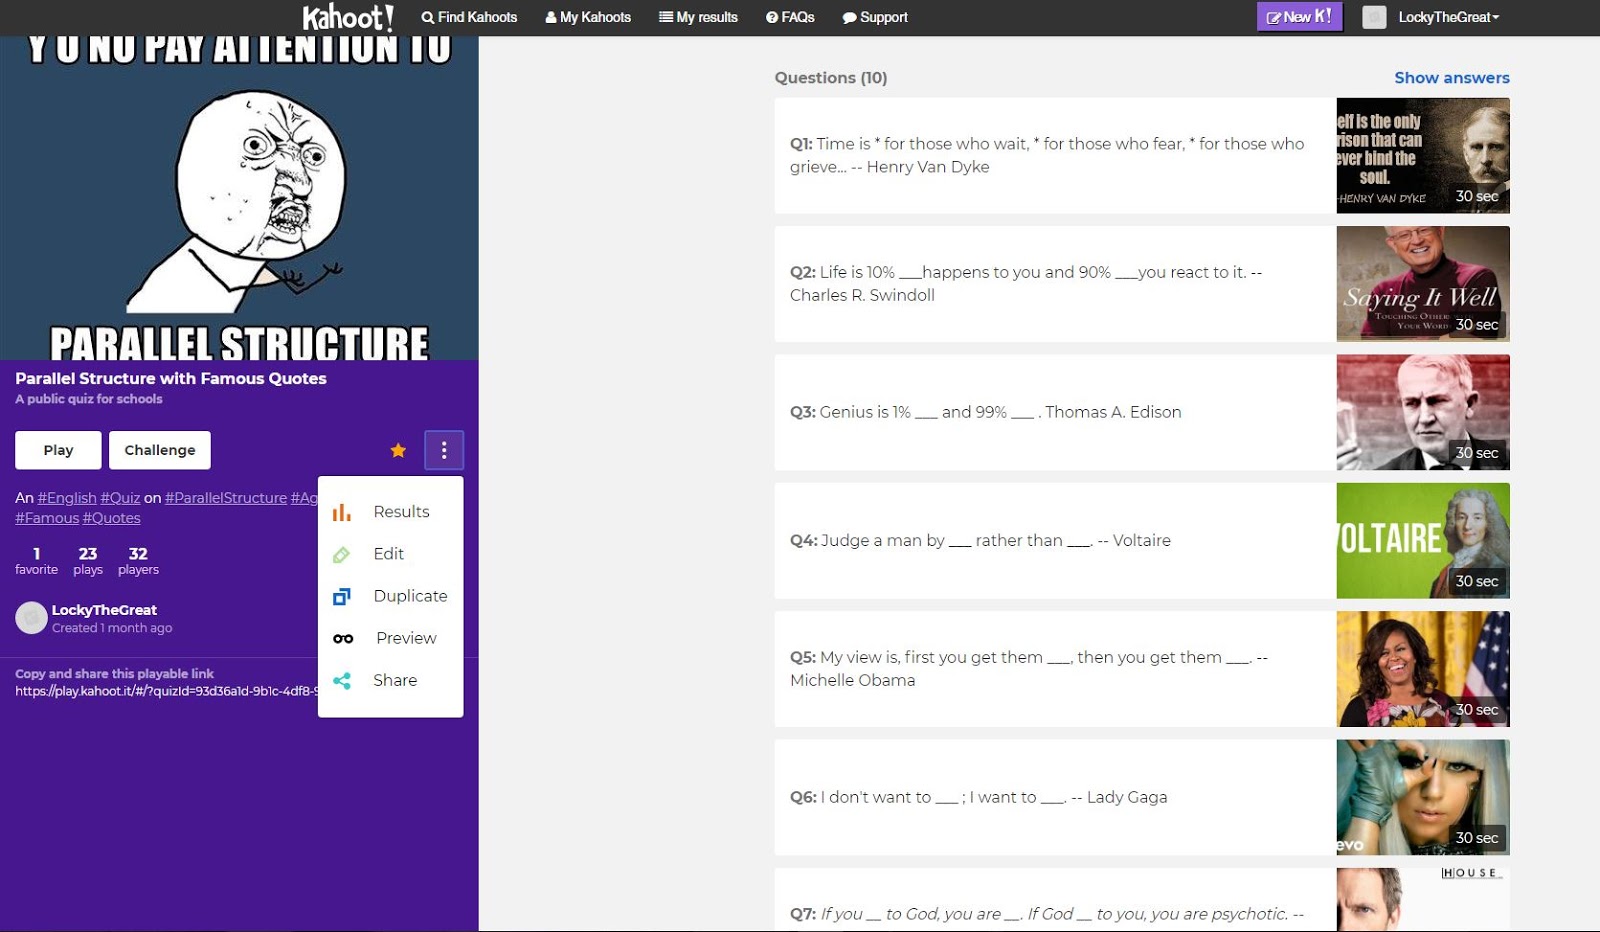Click the Parallel Structure meme cover image

pos(239,198)
